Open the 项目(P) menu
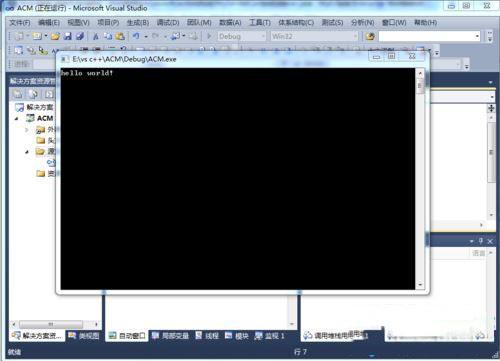500x361 pixels. (108, 23)
